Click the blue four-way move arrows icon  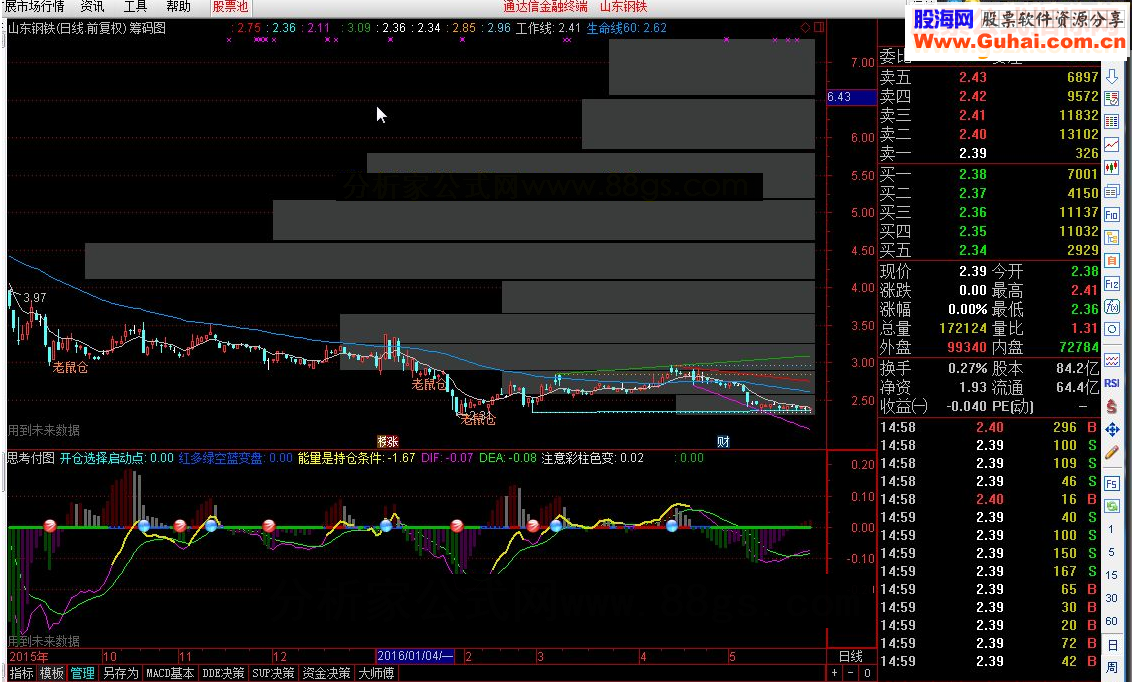pos(1112,430)
